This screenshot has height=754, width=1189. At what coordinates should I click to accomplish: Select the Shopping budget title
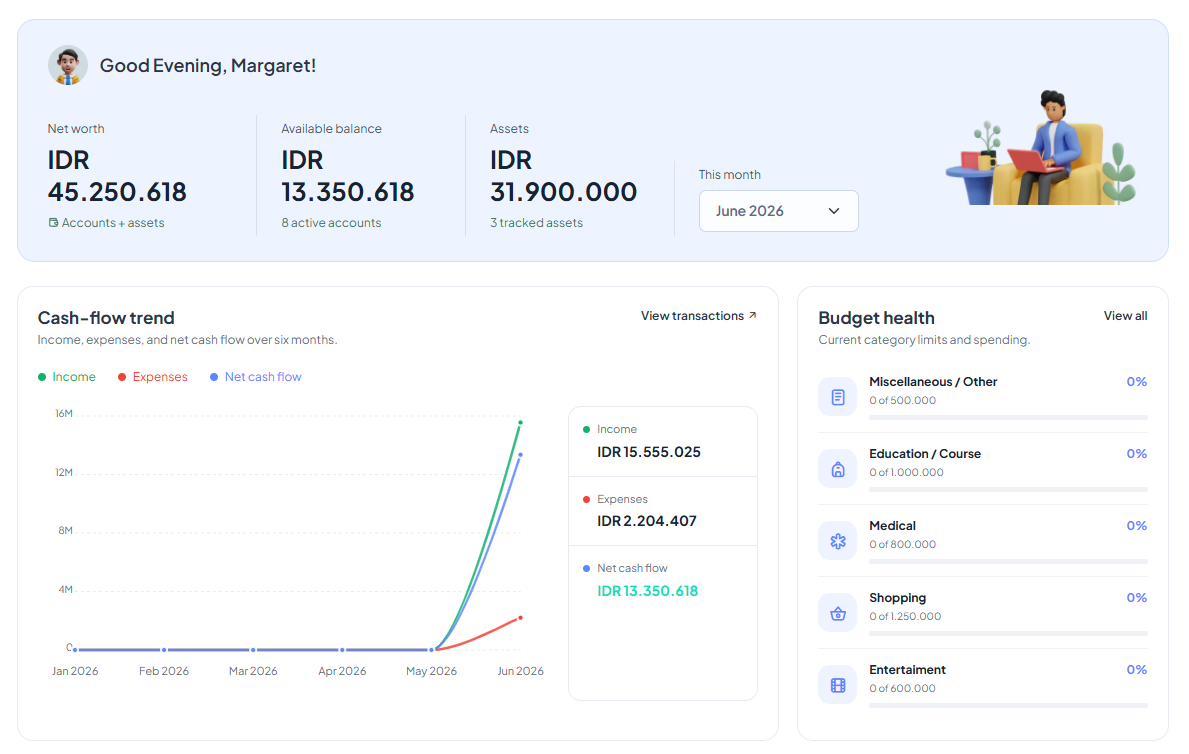pyautogui.click(x=897, y=598)
